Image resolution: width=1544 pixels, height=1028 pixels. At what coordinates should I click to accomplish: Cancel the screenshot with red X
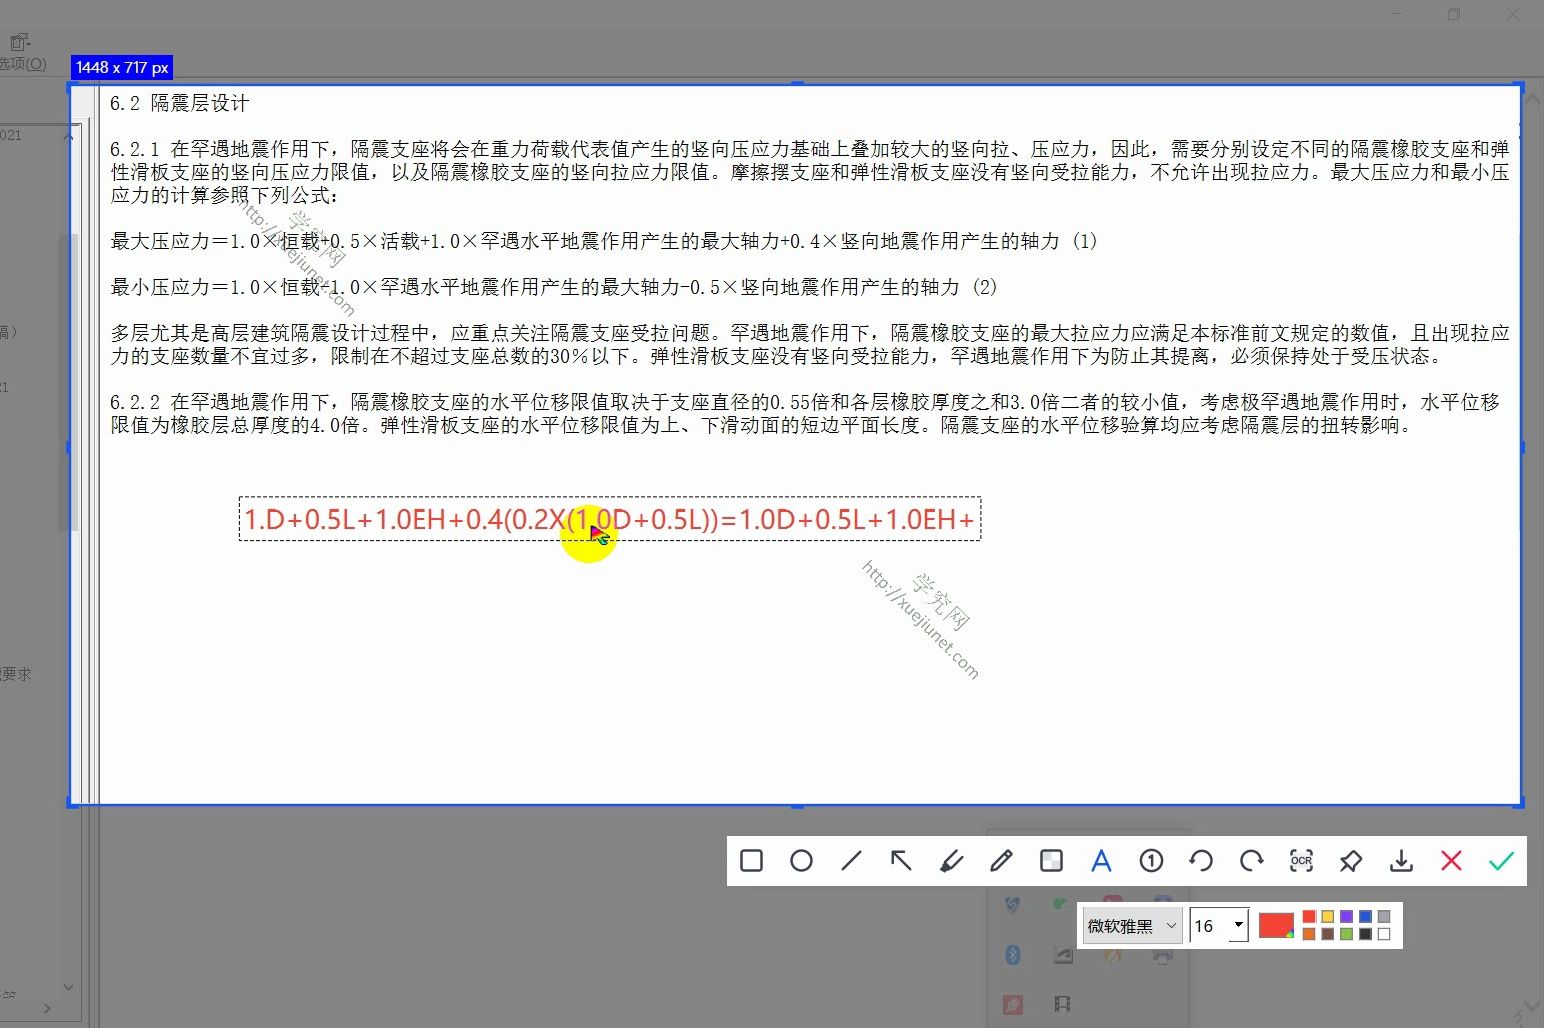click(x=1451, y=861)
